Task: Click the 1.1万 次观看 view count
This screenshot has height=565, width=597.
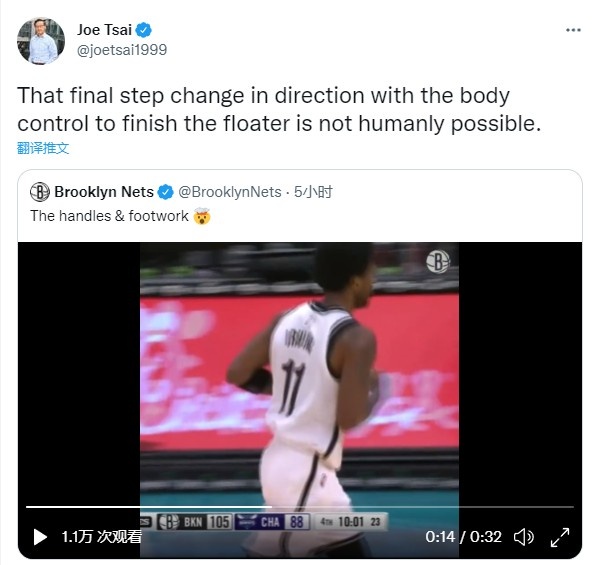Action: click(x=102, y=537)
